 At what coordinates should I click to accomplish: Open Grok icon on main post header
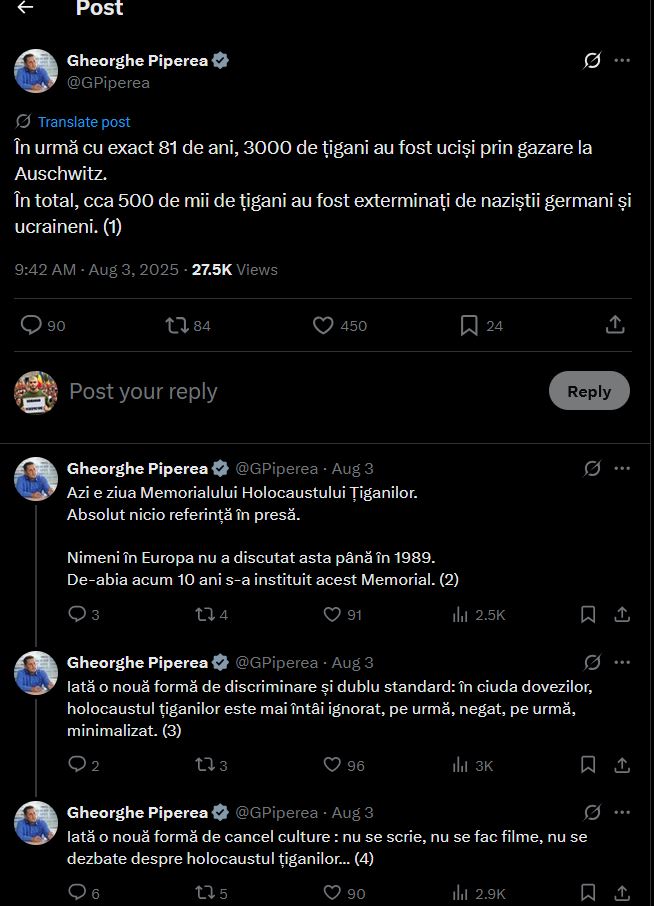(592, 61)
